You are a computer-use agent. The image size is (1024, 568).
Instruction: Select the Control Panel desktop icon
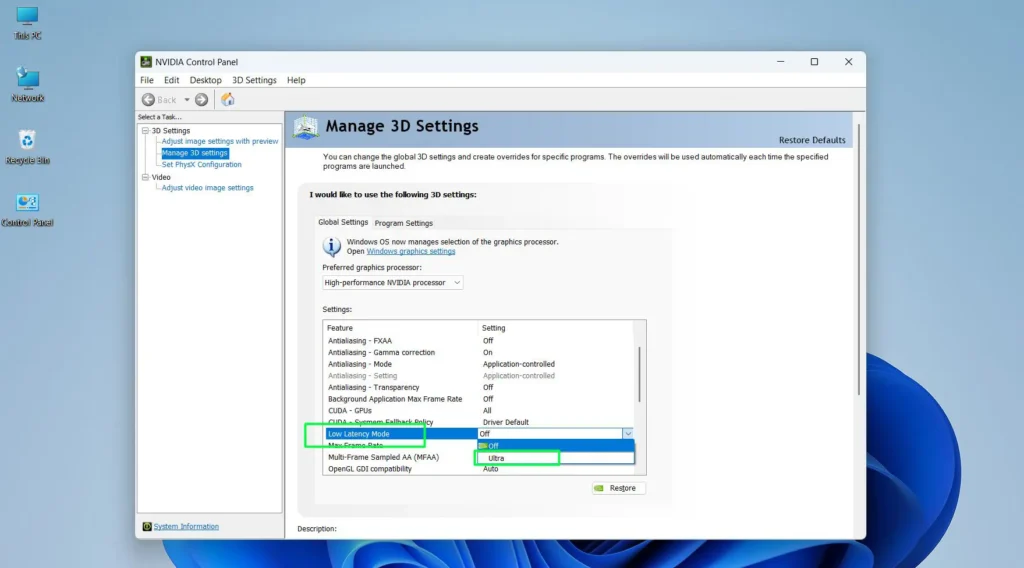coord(27,210)
